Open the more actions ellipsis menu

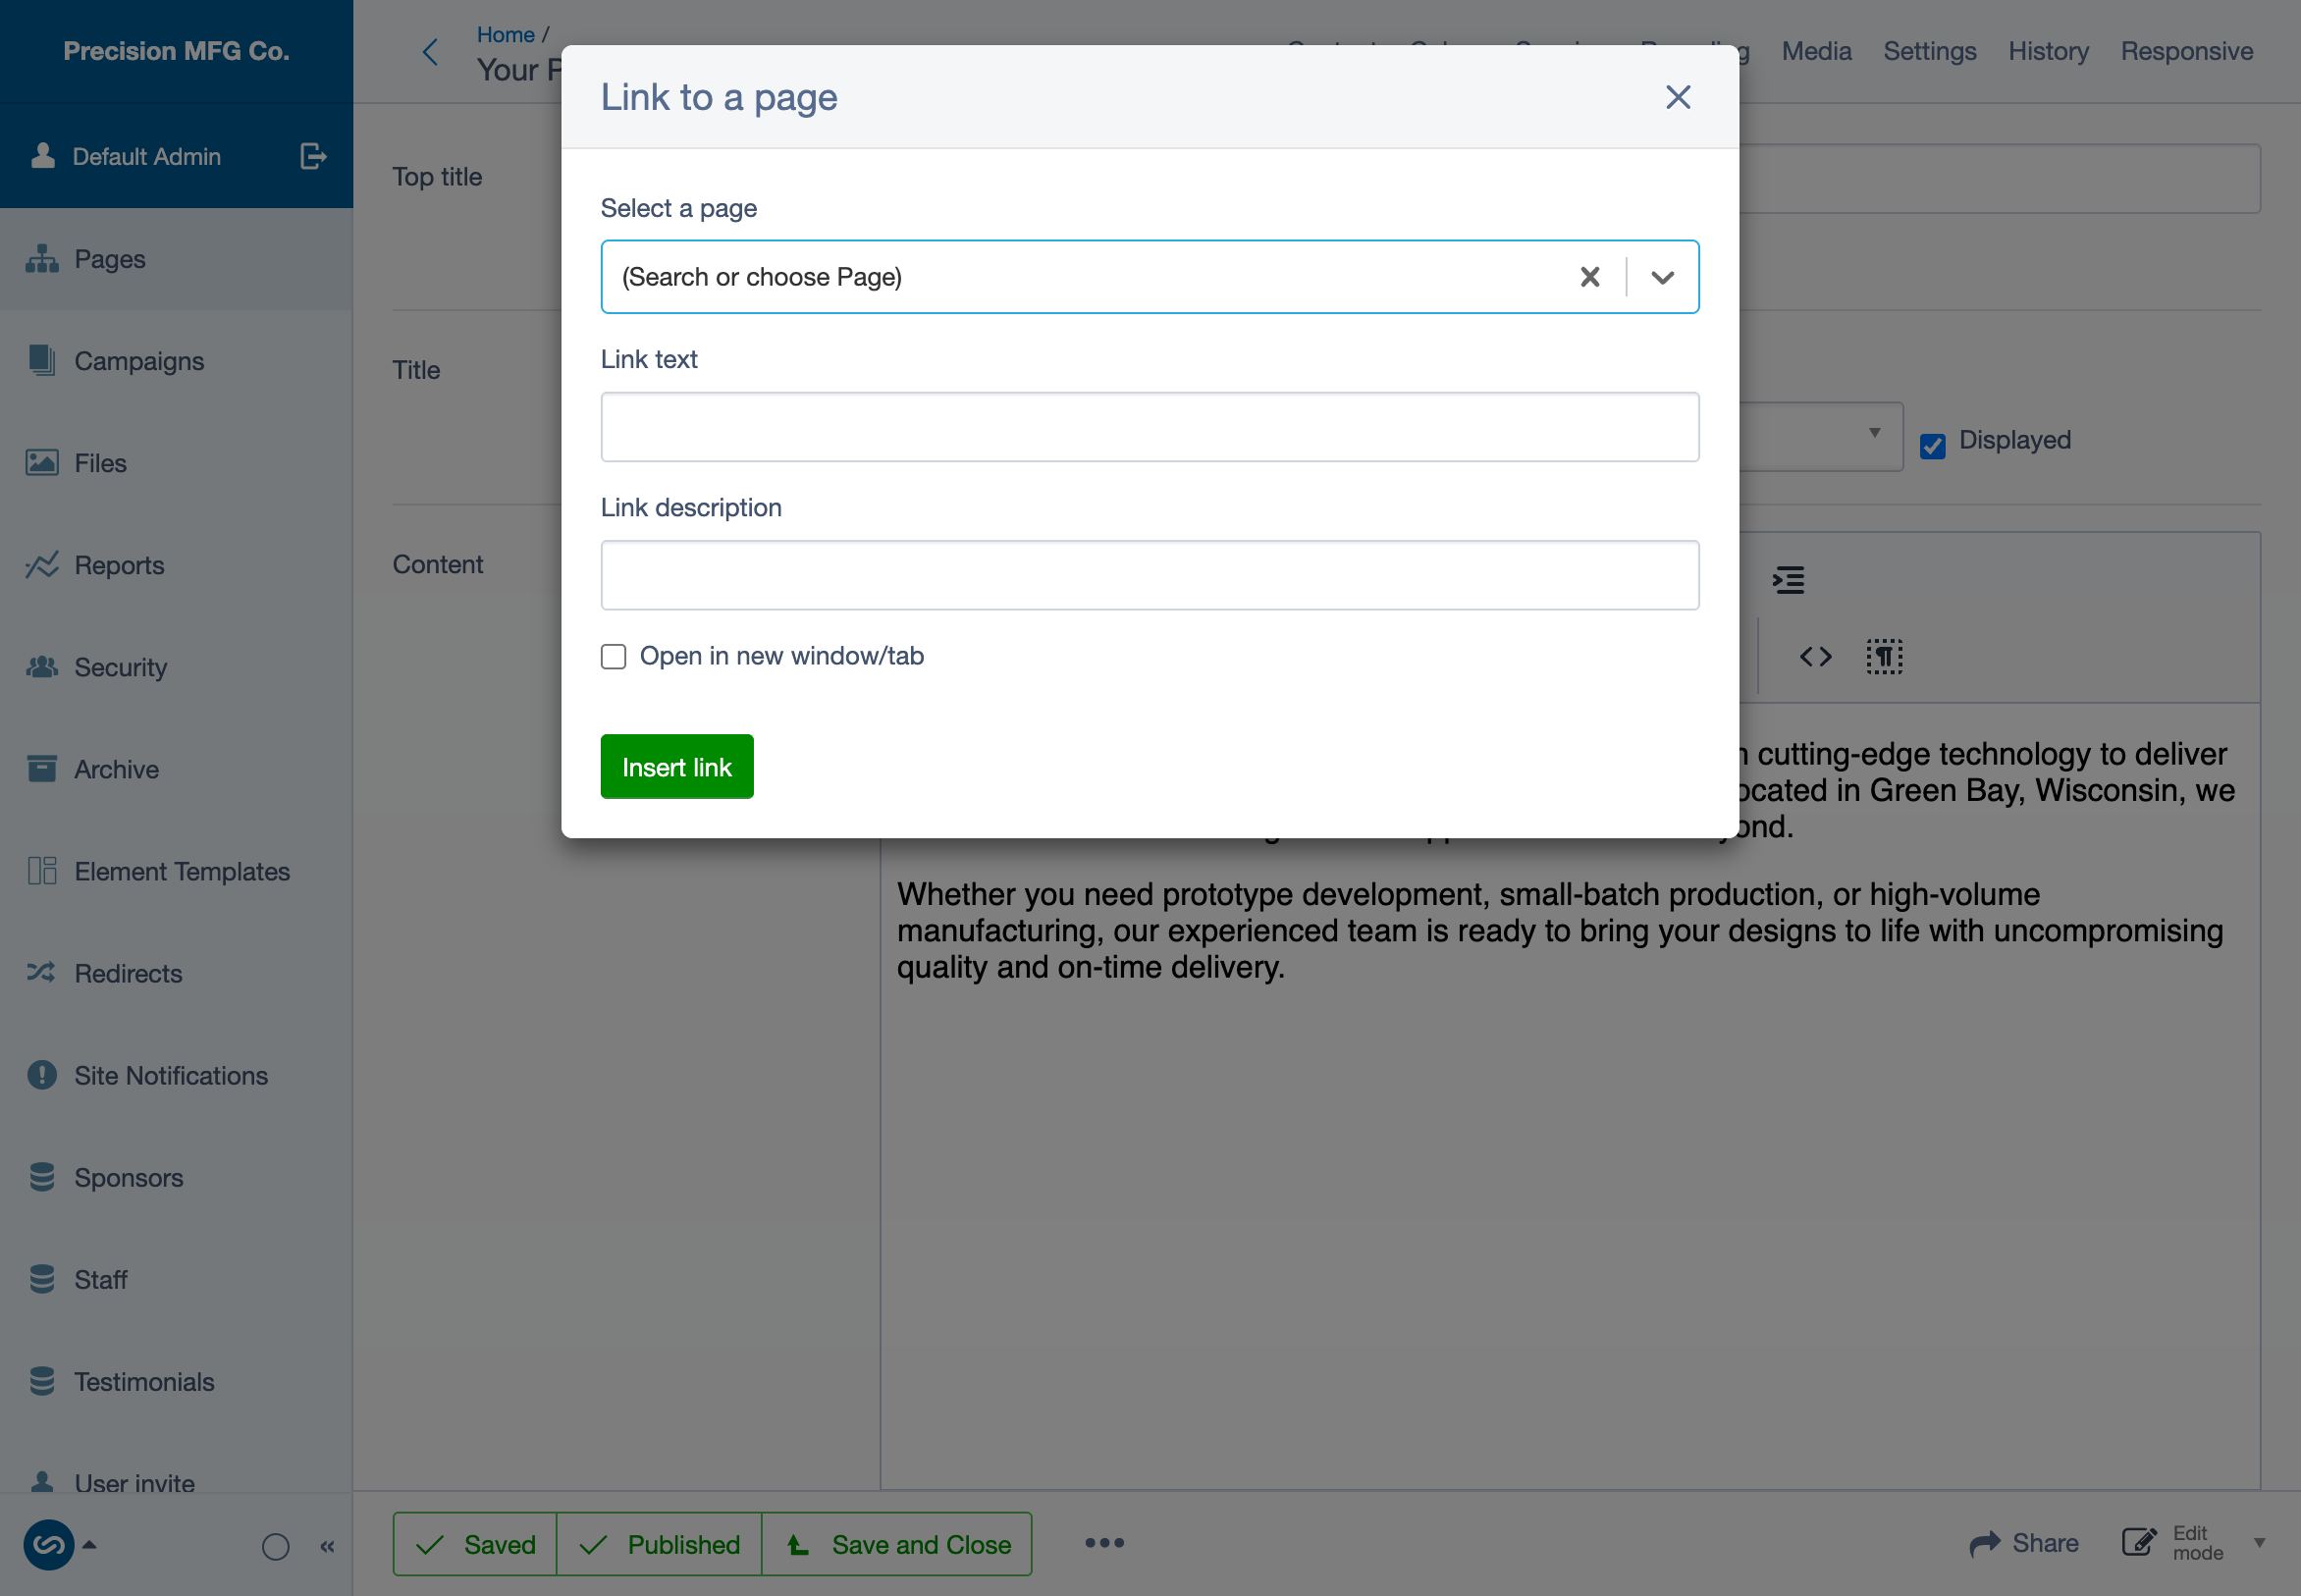click(1104, 1543)
